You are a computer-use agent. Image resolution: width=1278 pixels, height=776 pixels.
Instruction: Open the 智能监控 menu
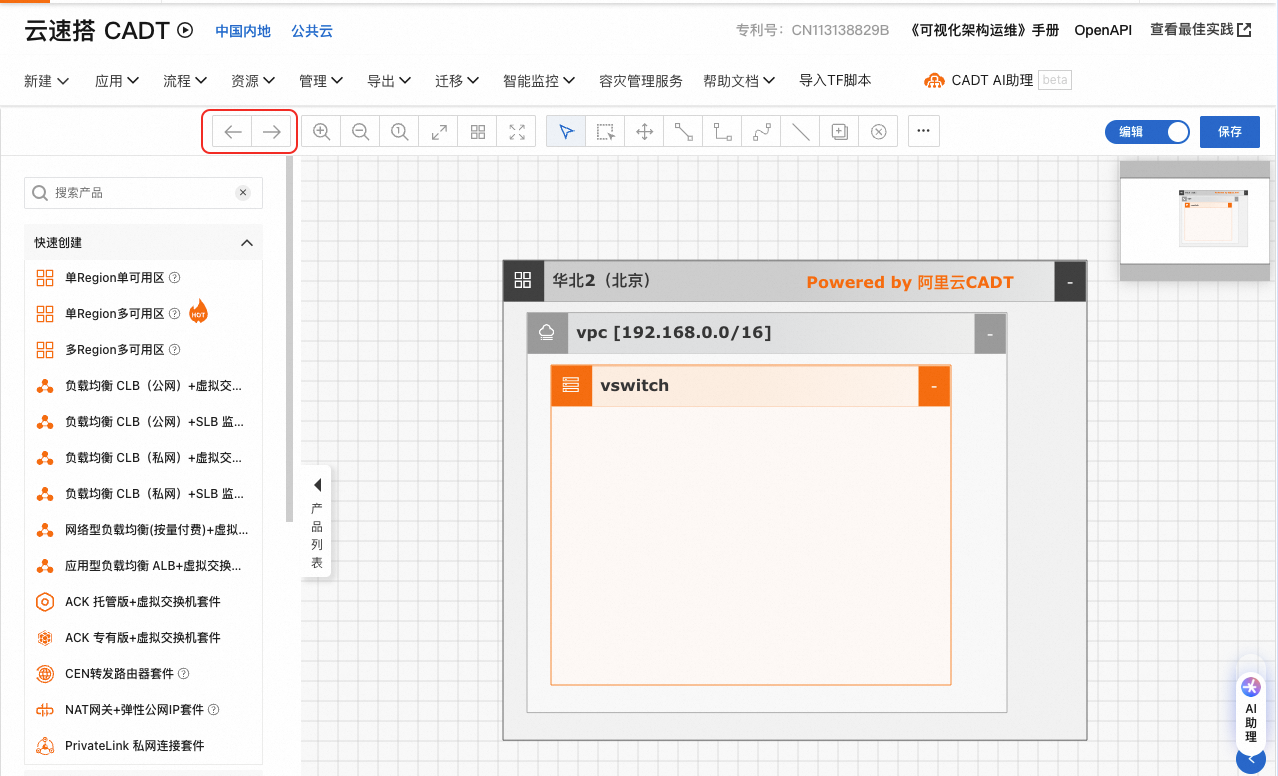pos(539,81)
